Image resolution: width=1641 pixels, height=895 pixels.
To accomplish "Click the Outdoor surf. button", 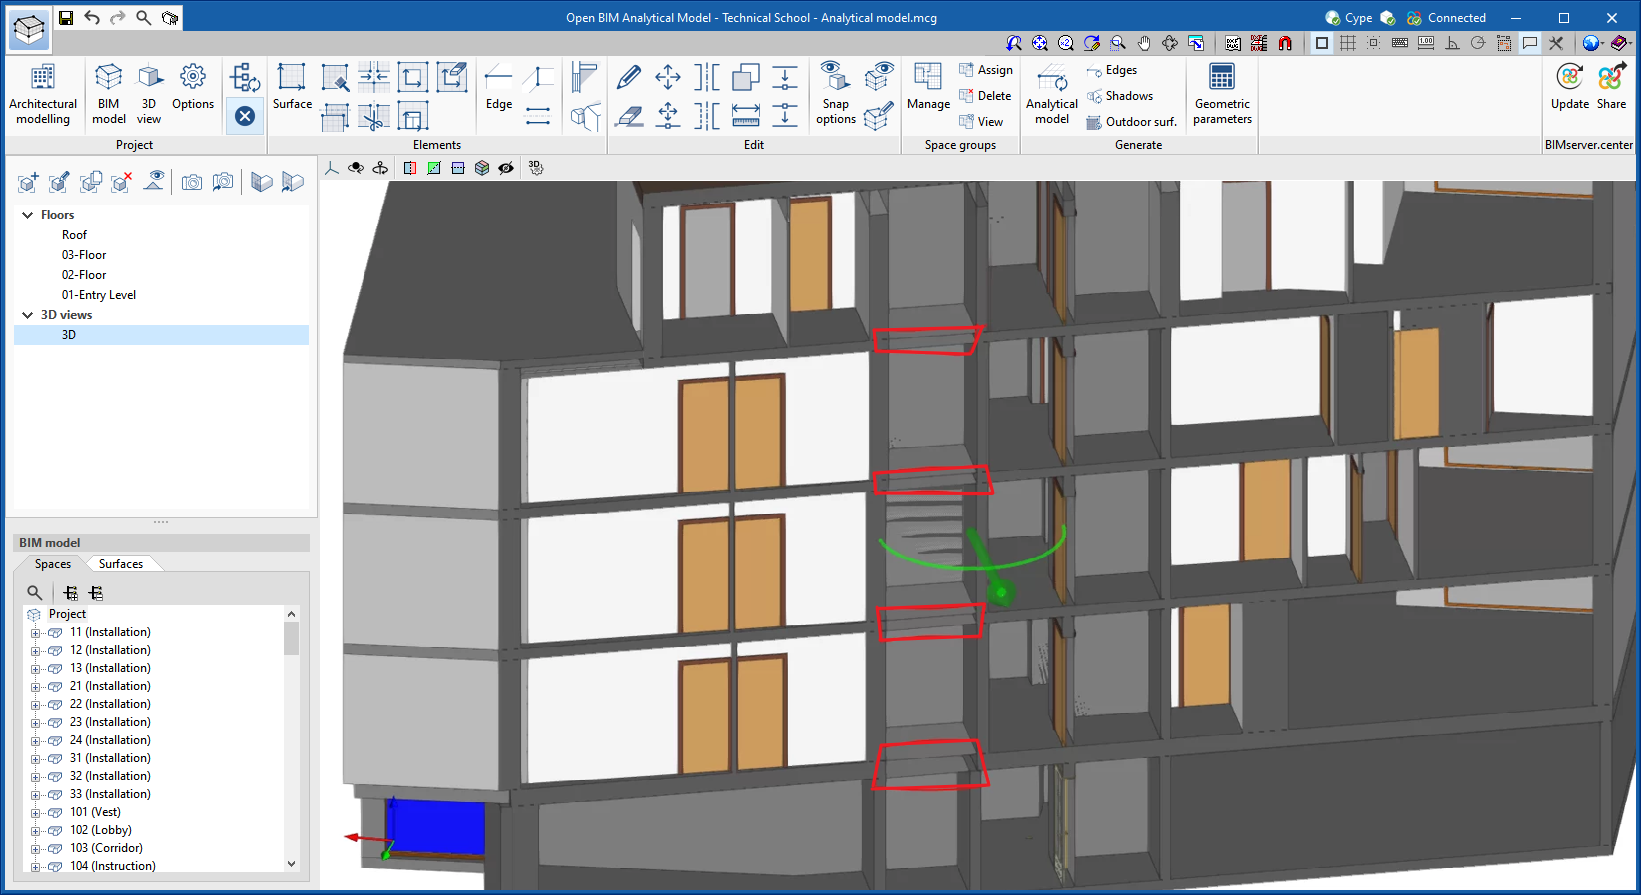I will pos(1132,122).
